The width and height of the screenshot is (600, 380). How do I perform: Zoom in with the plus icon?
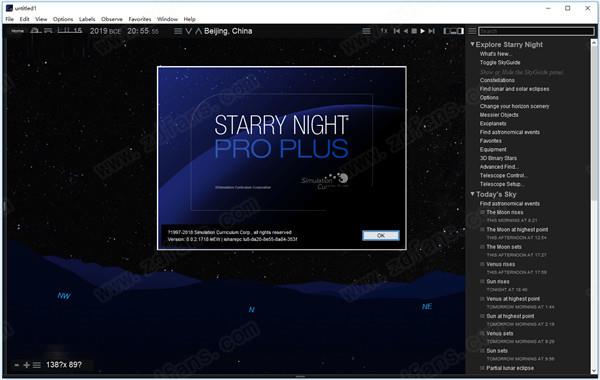point(26,365)
